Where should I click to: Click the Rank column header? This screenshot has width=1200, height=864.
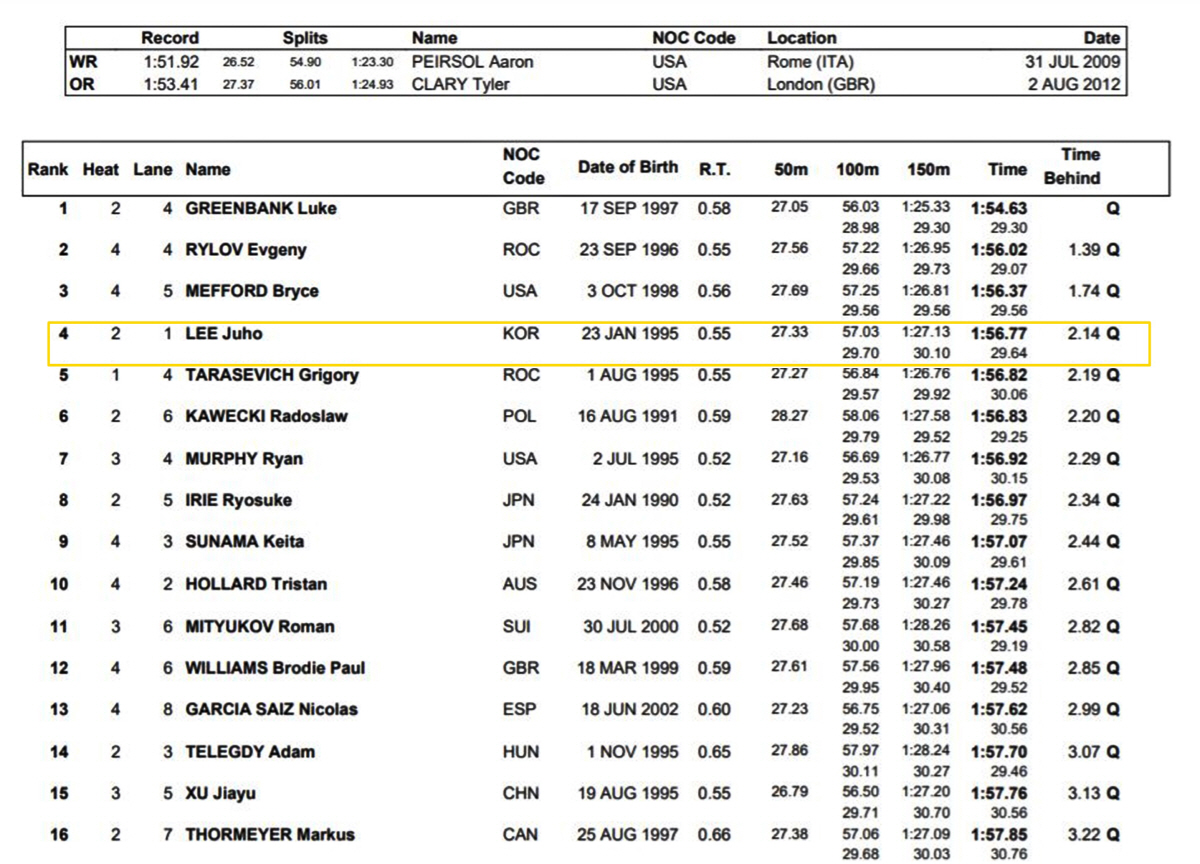point(48,170)
